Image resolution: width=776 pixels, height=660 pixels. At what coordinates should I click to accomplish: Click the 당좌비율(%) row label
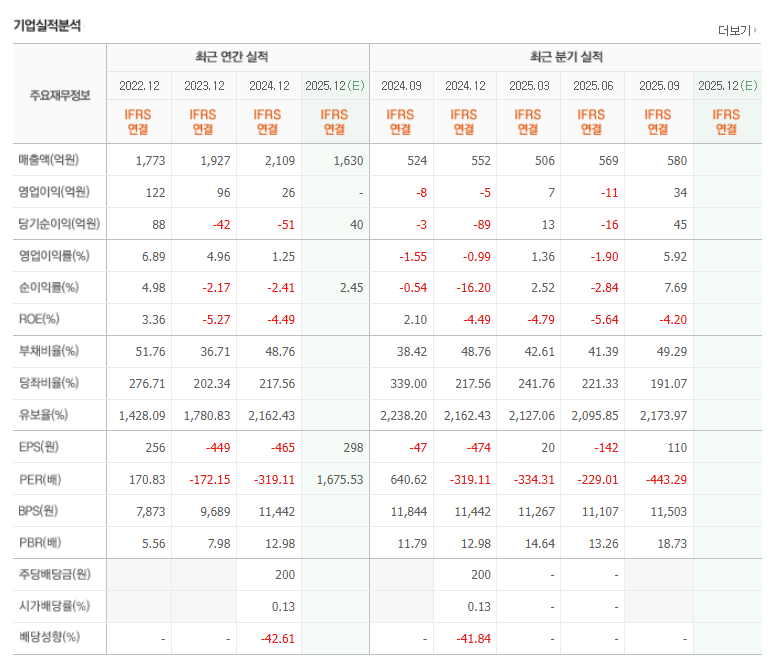[x=48, y=383]
